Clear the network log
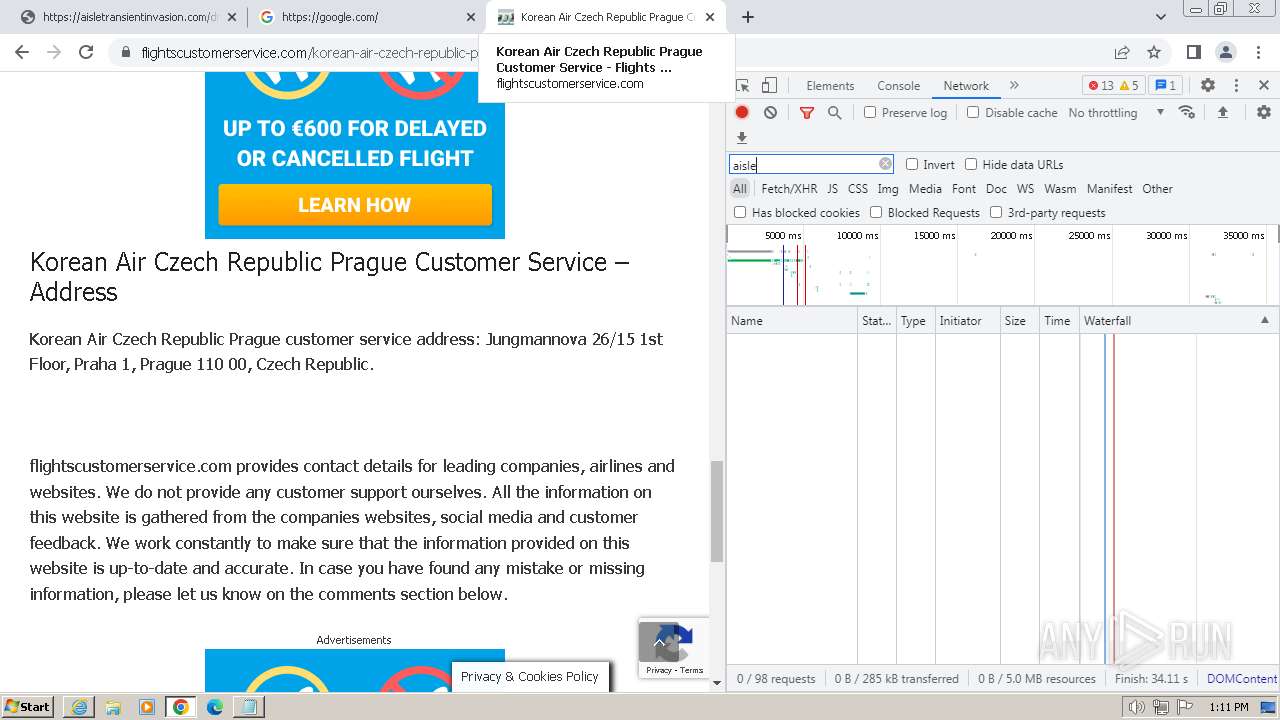This screenshot has height=720, width=1280. click(x=770, y=113)
